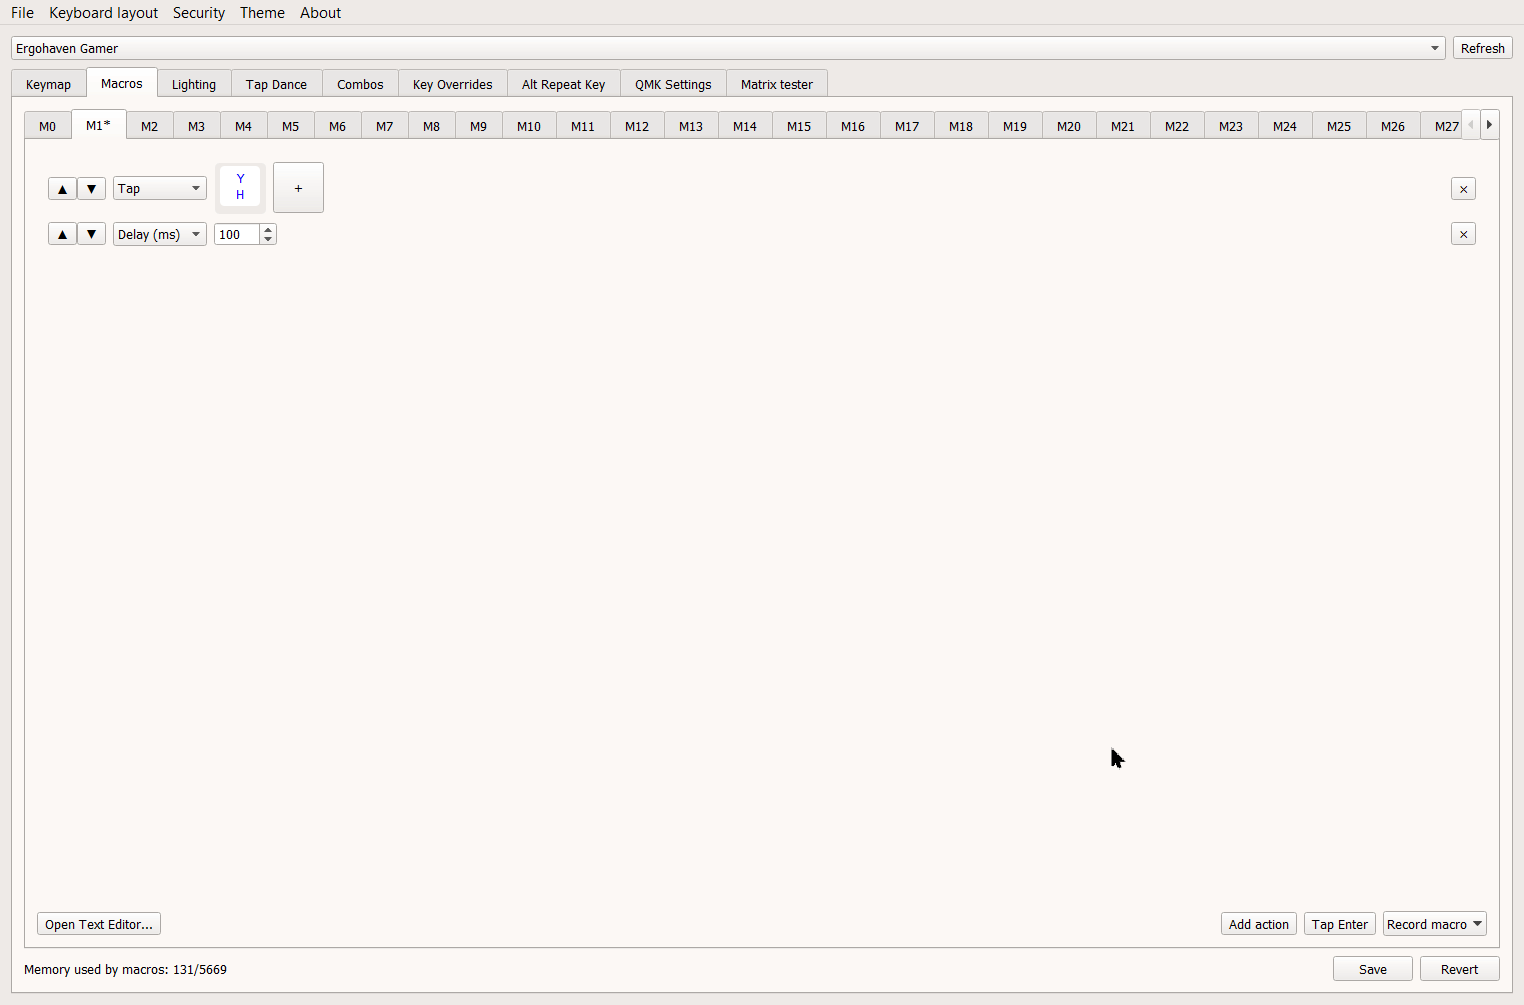Screen dimensions: 1524x1005
Task: Open the Tap action type dropdown
Action: (159, 189)
